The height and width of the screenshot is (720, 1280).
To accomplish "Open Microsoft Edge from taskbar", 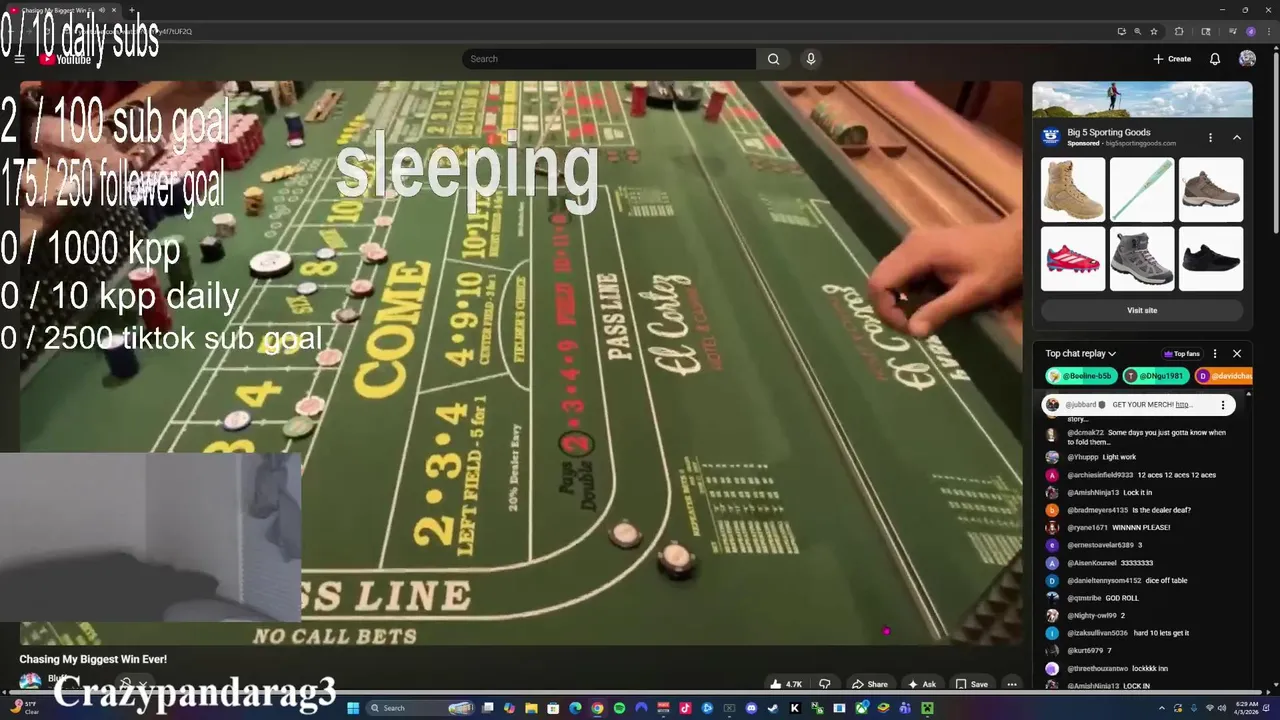I will pos(575,708).
